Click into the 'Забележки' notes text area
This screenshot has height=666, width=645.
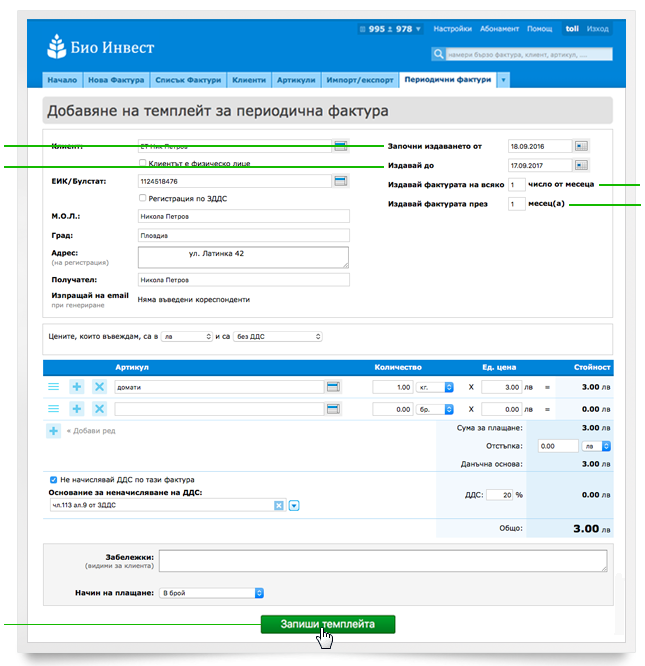(383, 561)
